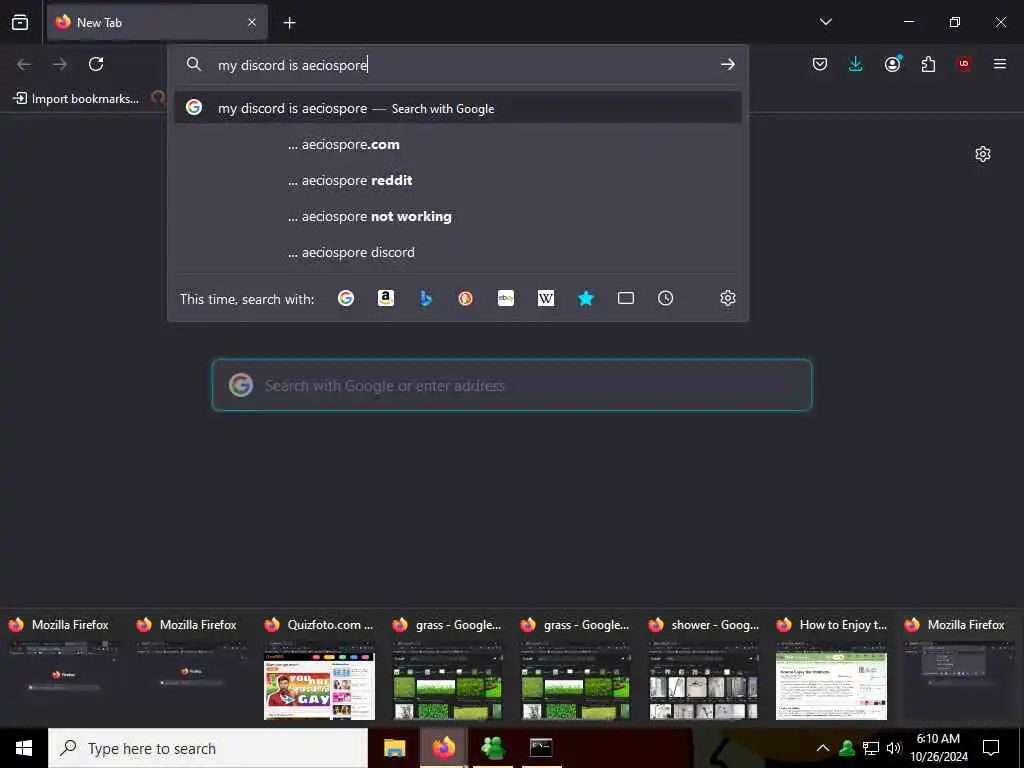Search this time with Amazon
This screenshot has width=1024, height=768.
pyautogui.click(x=386, y=298)
